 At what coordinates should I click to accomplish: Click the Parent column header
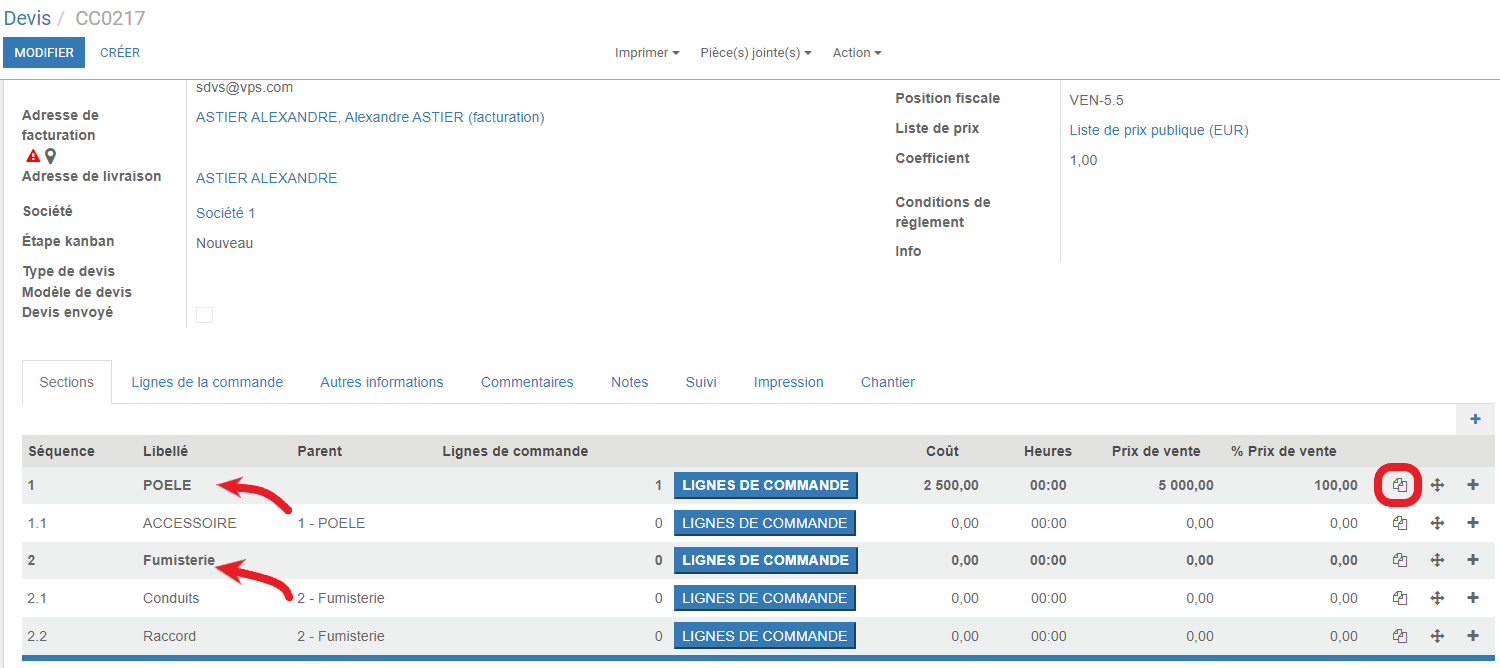pyautogui.click(x=320, y=451)
